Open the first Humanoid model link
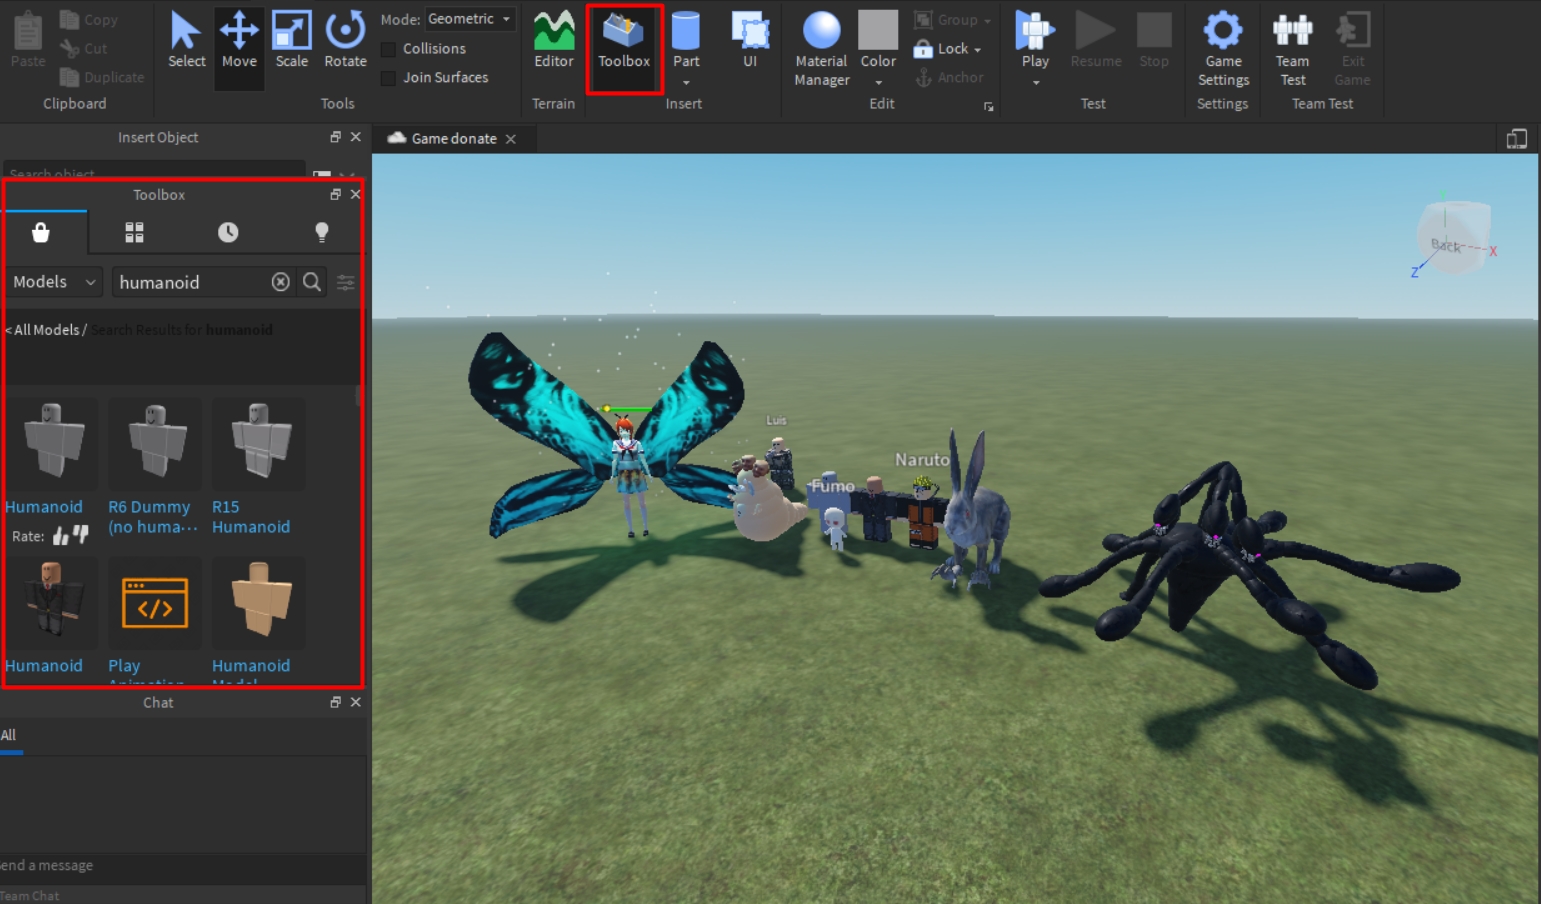The image size is (1541, 904). (x=44, y=507)
